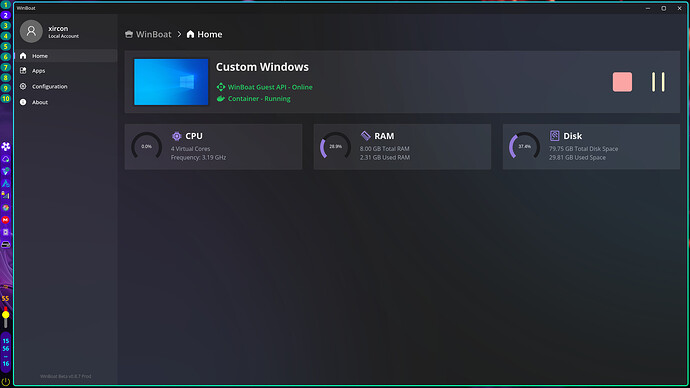Click the Configuration gear icon in sidebar
The image size is (690, 388).
(23, 87)
